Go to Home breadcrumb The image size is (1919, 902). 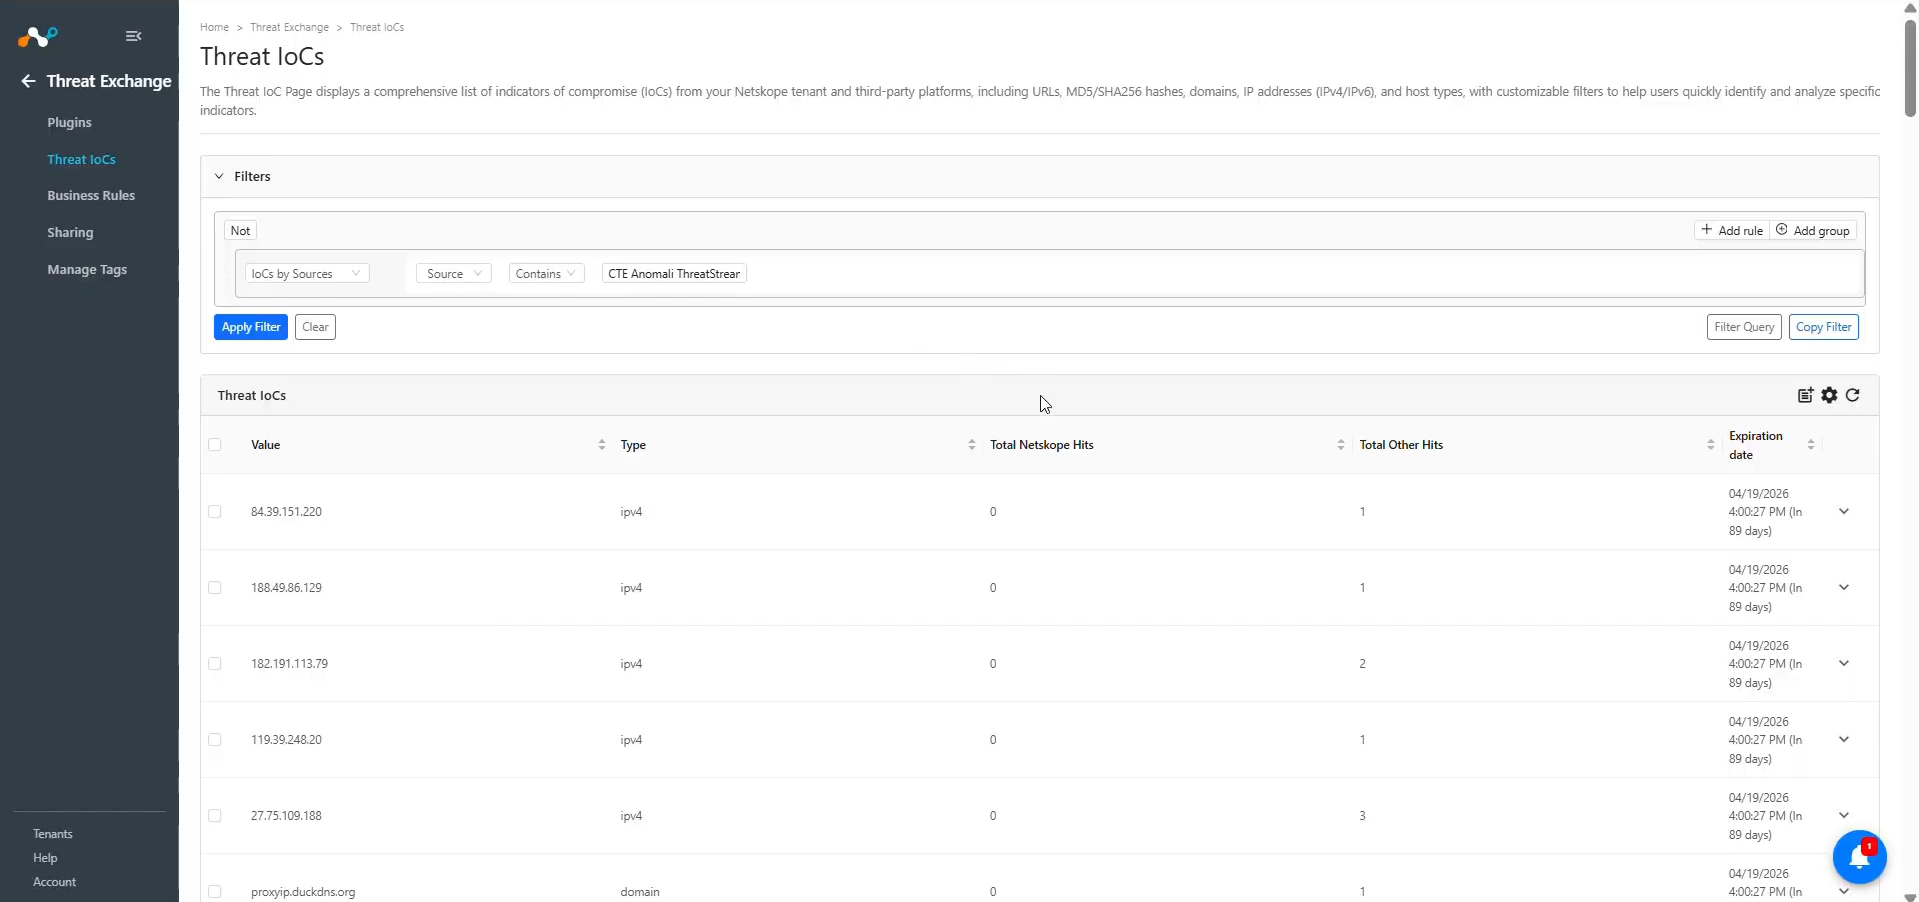214,27
